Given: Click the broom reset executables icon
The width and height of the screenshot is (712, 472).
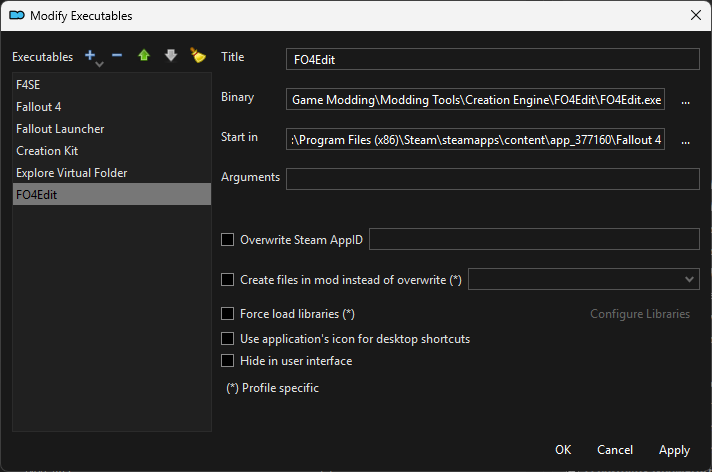Looking at the screenshot, I should pyautogui.click(x=198, y=56).
